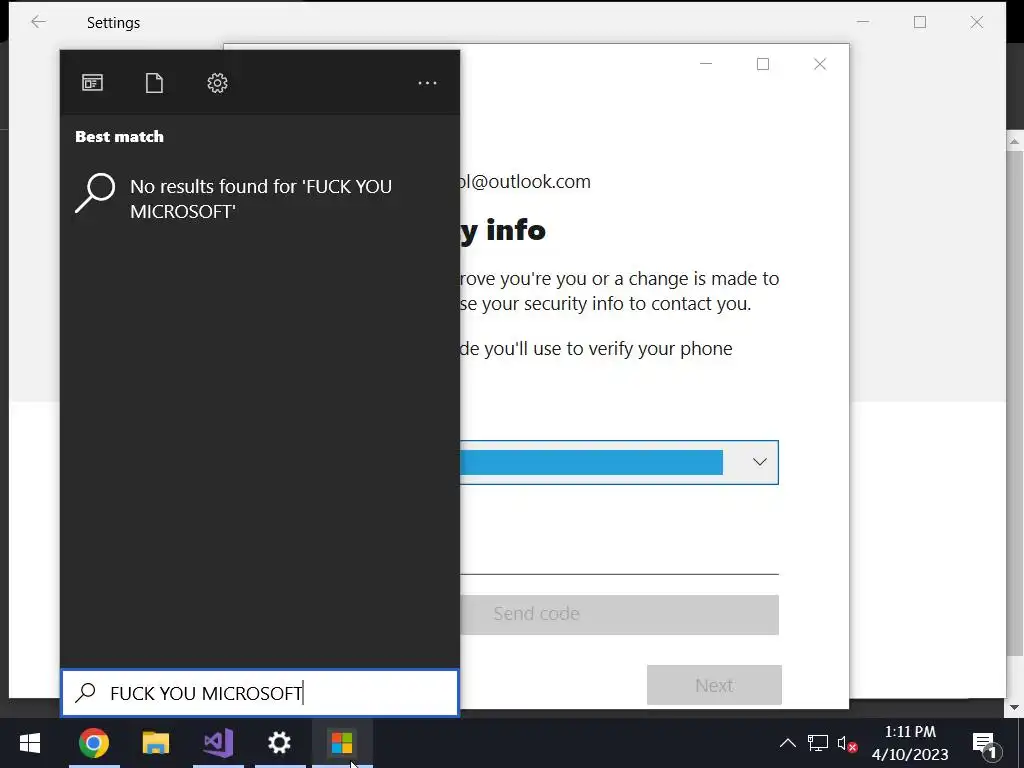
Task: Maximize the Microsoft account dialog window
Action: pos(763,64)
